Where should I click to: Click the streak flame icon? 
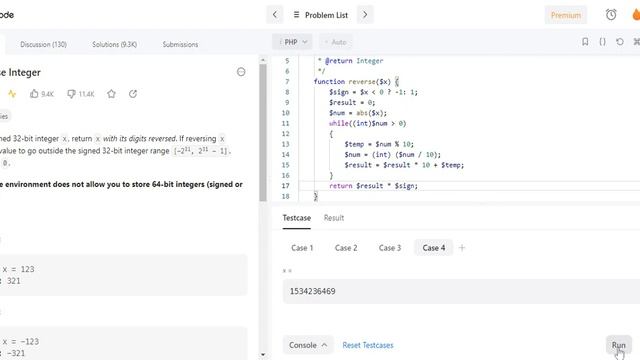tap(636, 15)
